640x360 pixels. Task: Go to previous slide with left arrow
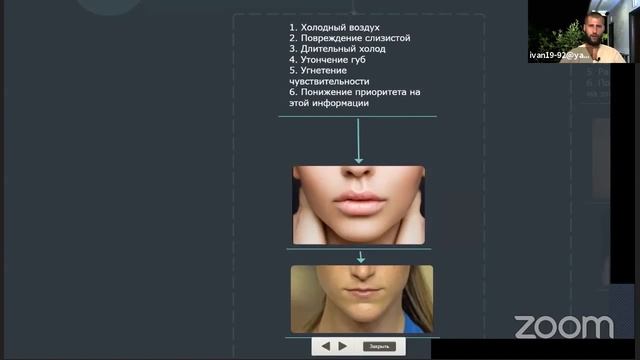coord(326,347)
